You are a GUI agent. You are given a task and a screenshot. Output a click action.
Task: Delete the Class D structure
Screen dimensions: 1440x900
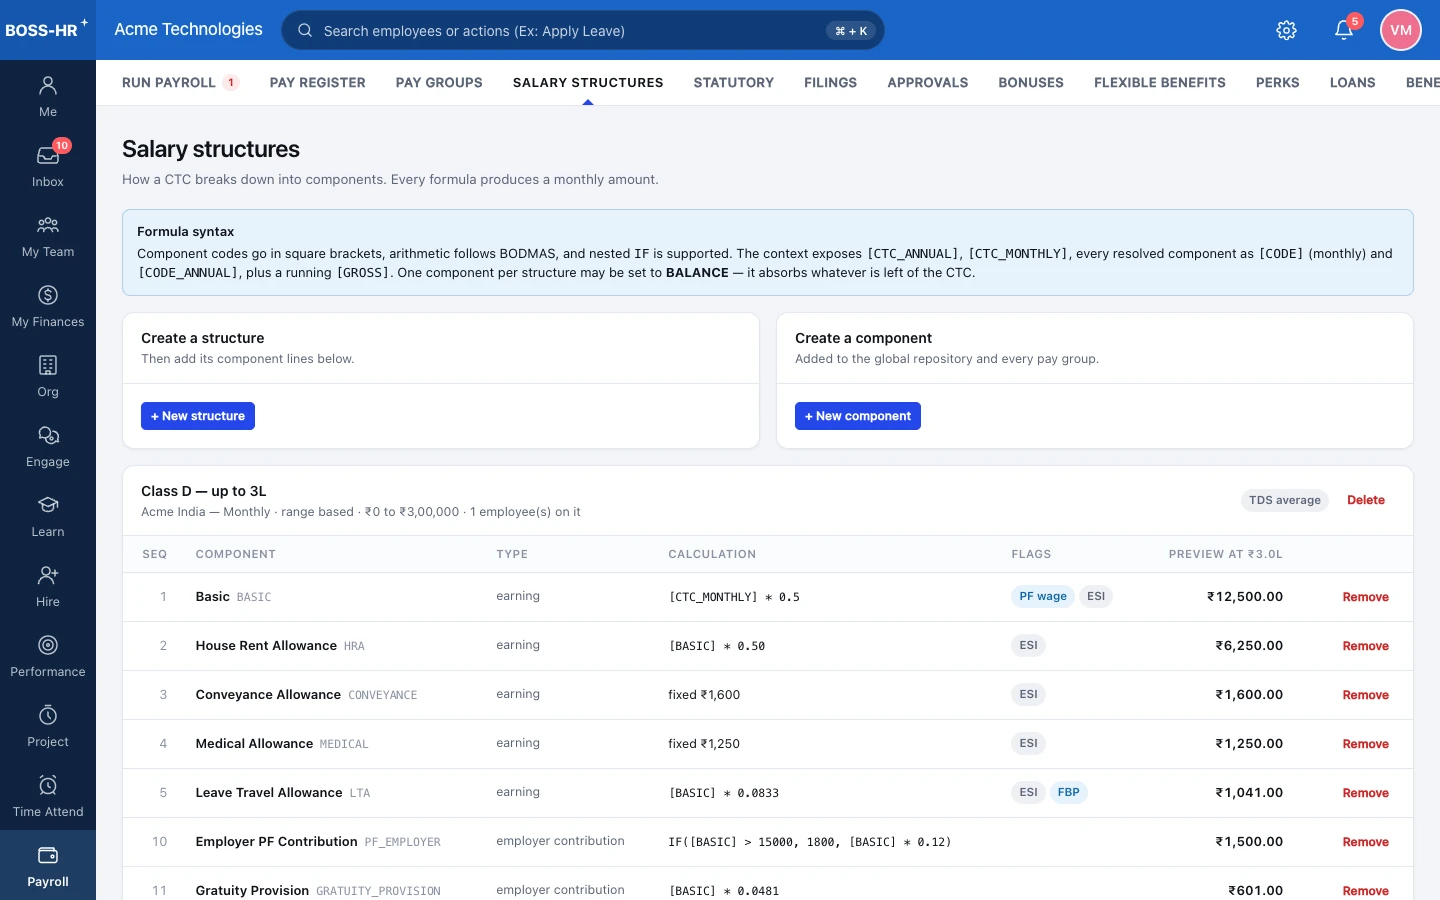(x=1365, y=500)
